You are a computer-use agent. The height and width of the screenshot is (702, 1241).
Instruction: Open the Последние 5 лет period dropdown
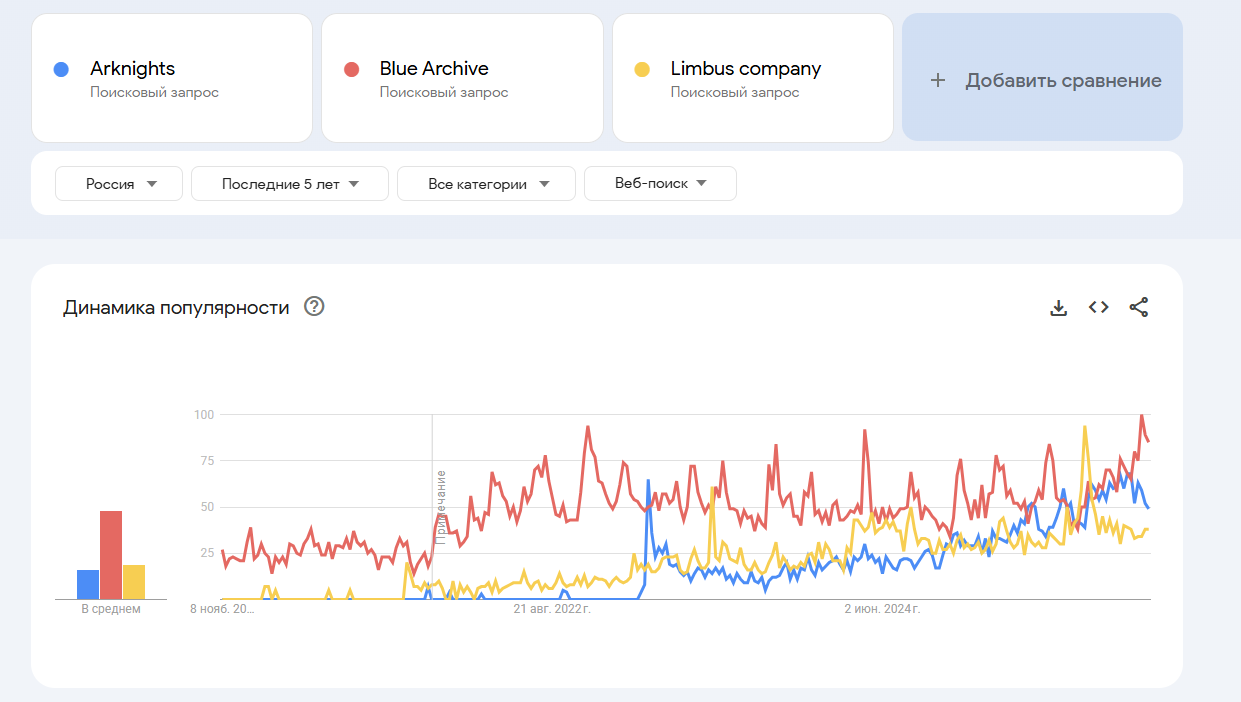(x=290, y=184)
